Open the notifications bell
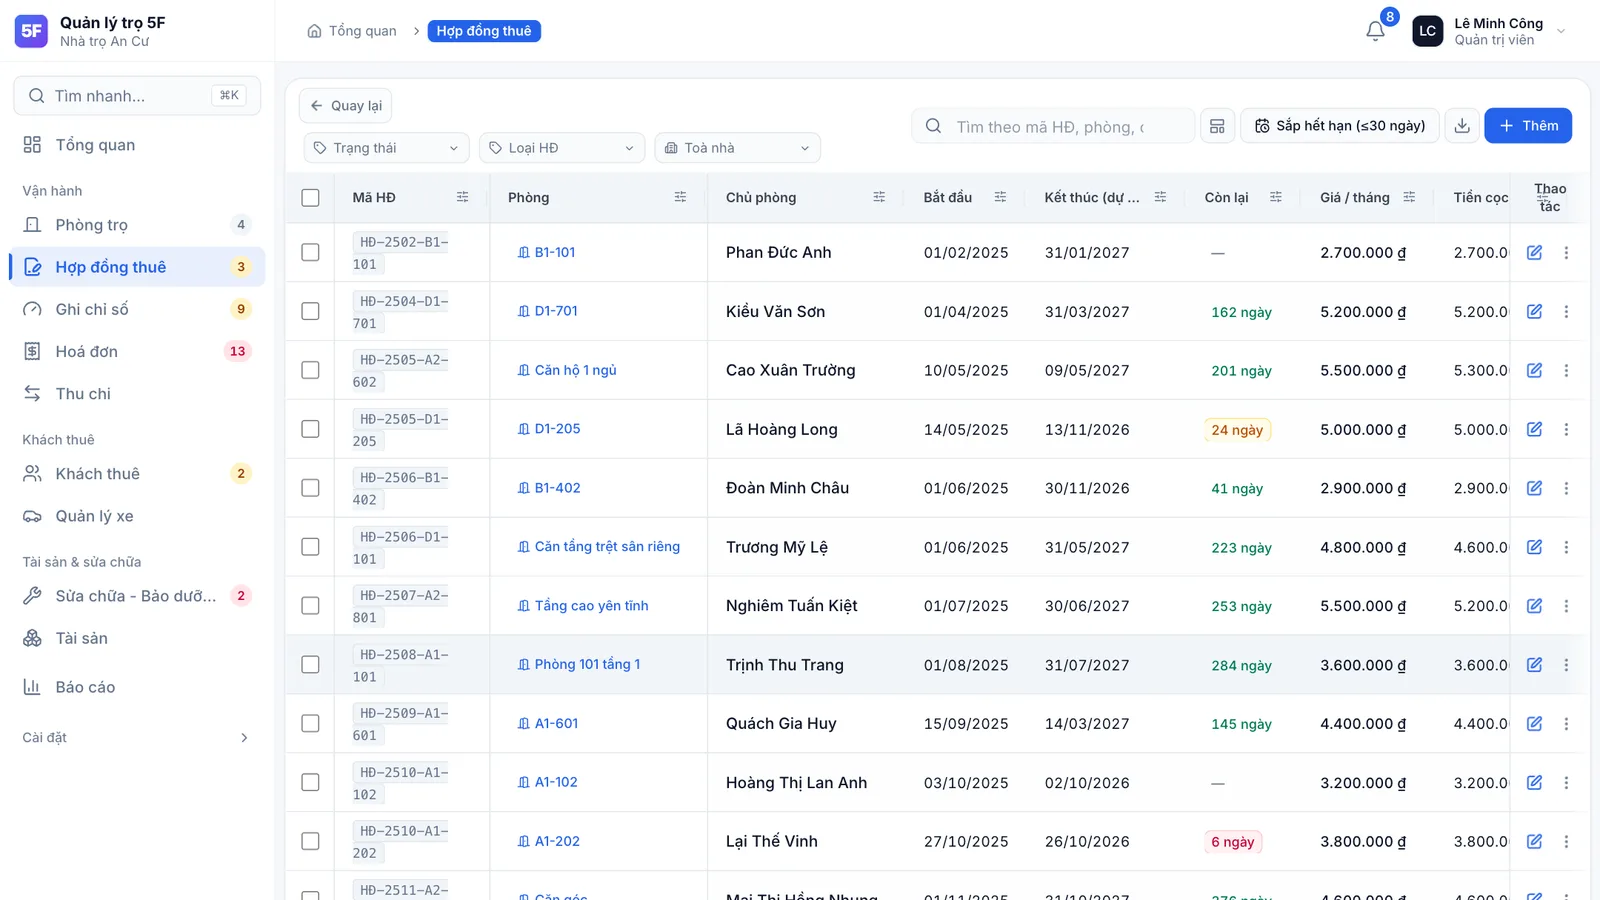 point(1376,31)
